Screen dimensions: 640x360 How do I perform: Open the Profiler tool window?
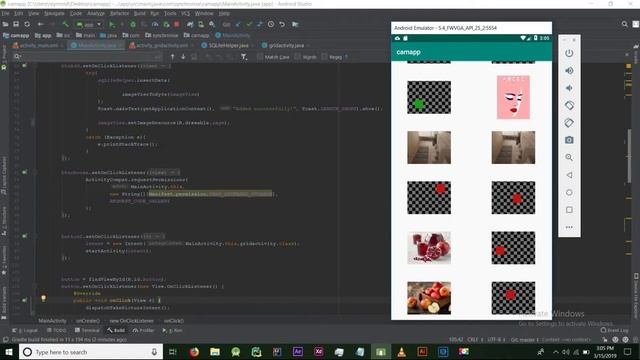pyautogui.click(x=144, y=330)
